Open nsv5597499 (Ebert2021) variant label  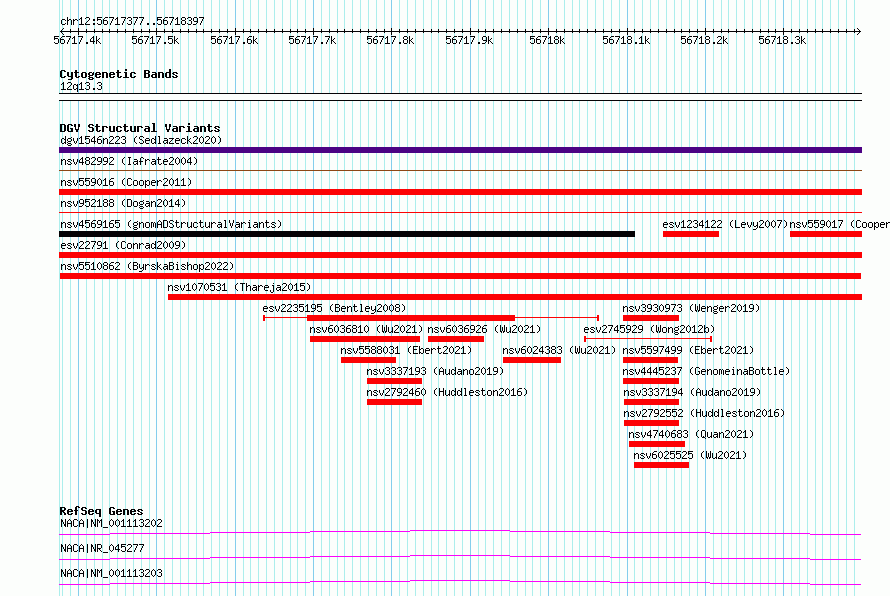pyautogui.click(x=688, y=350)
